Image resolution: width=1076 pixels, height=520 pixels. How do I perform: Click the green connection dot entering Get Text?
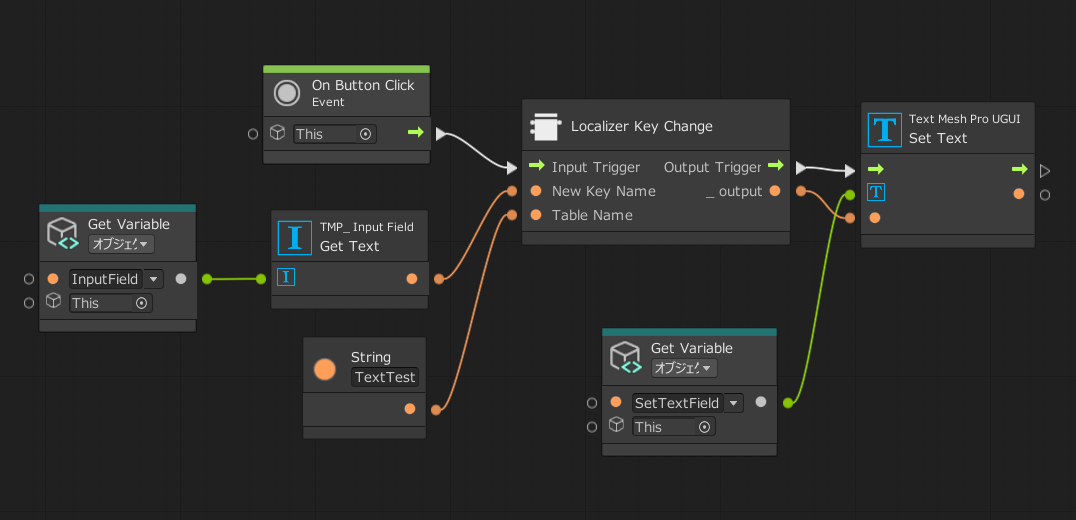pos(261,279)
